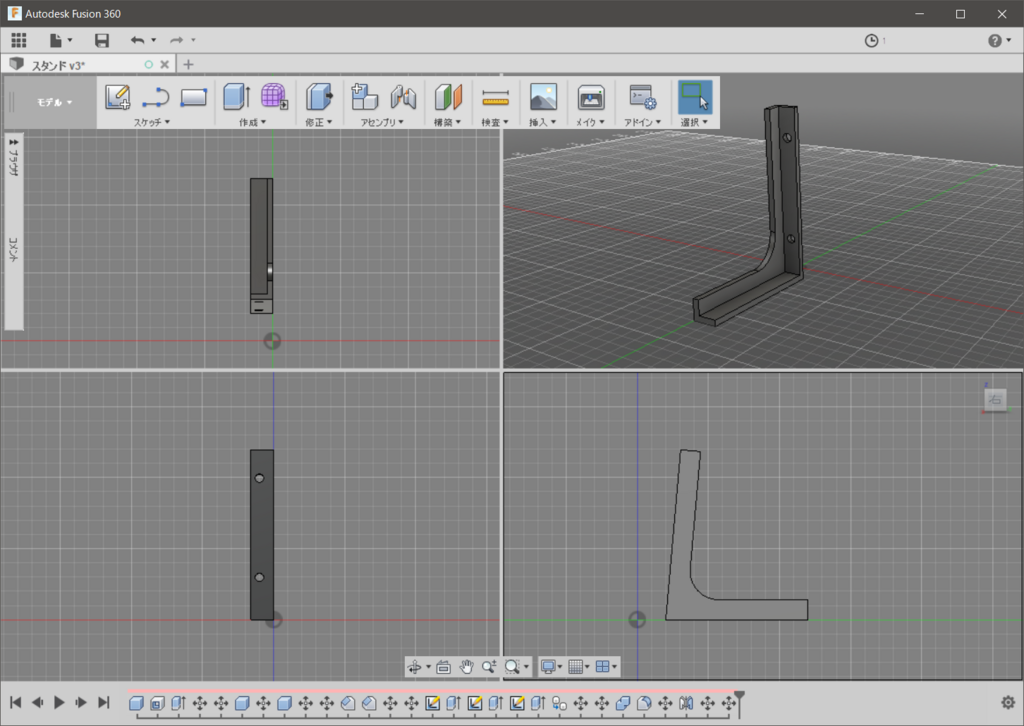Image resolution: width=1024 pixels, height=726 pixels.
Task: Open the モデル workspace dropdown
Action: click(x=54, y=103)
